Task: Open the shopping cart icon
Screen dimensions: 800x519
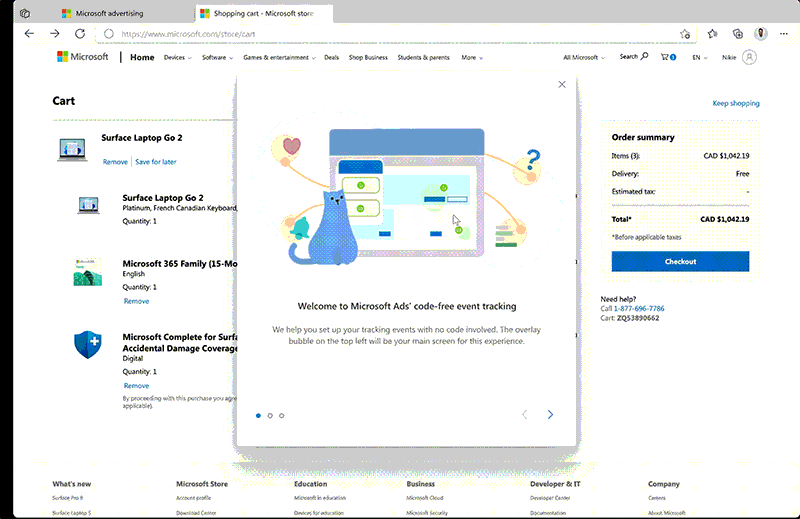Action: point(668,57)
